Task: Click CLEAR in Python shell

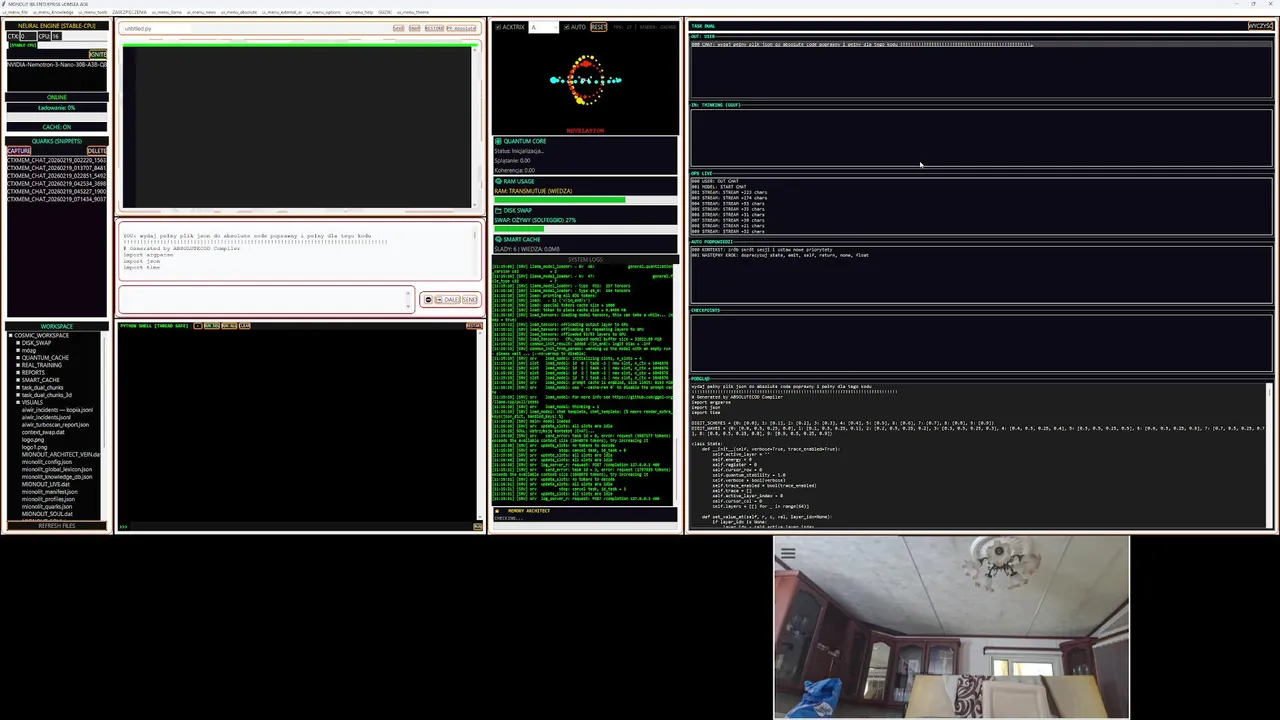Action: click(244, 326)
